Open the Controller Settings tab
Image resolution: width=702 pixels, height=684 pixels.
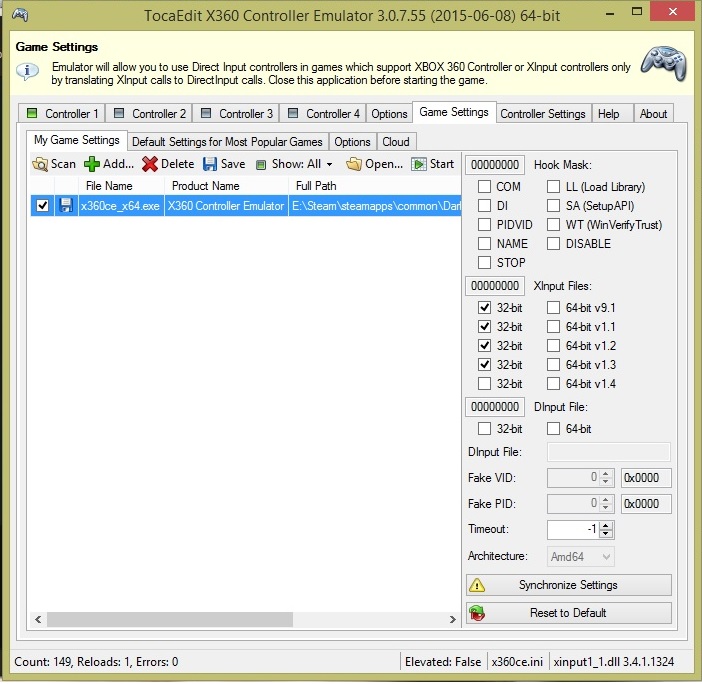coord(543,113)
